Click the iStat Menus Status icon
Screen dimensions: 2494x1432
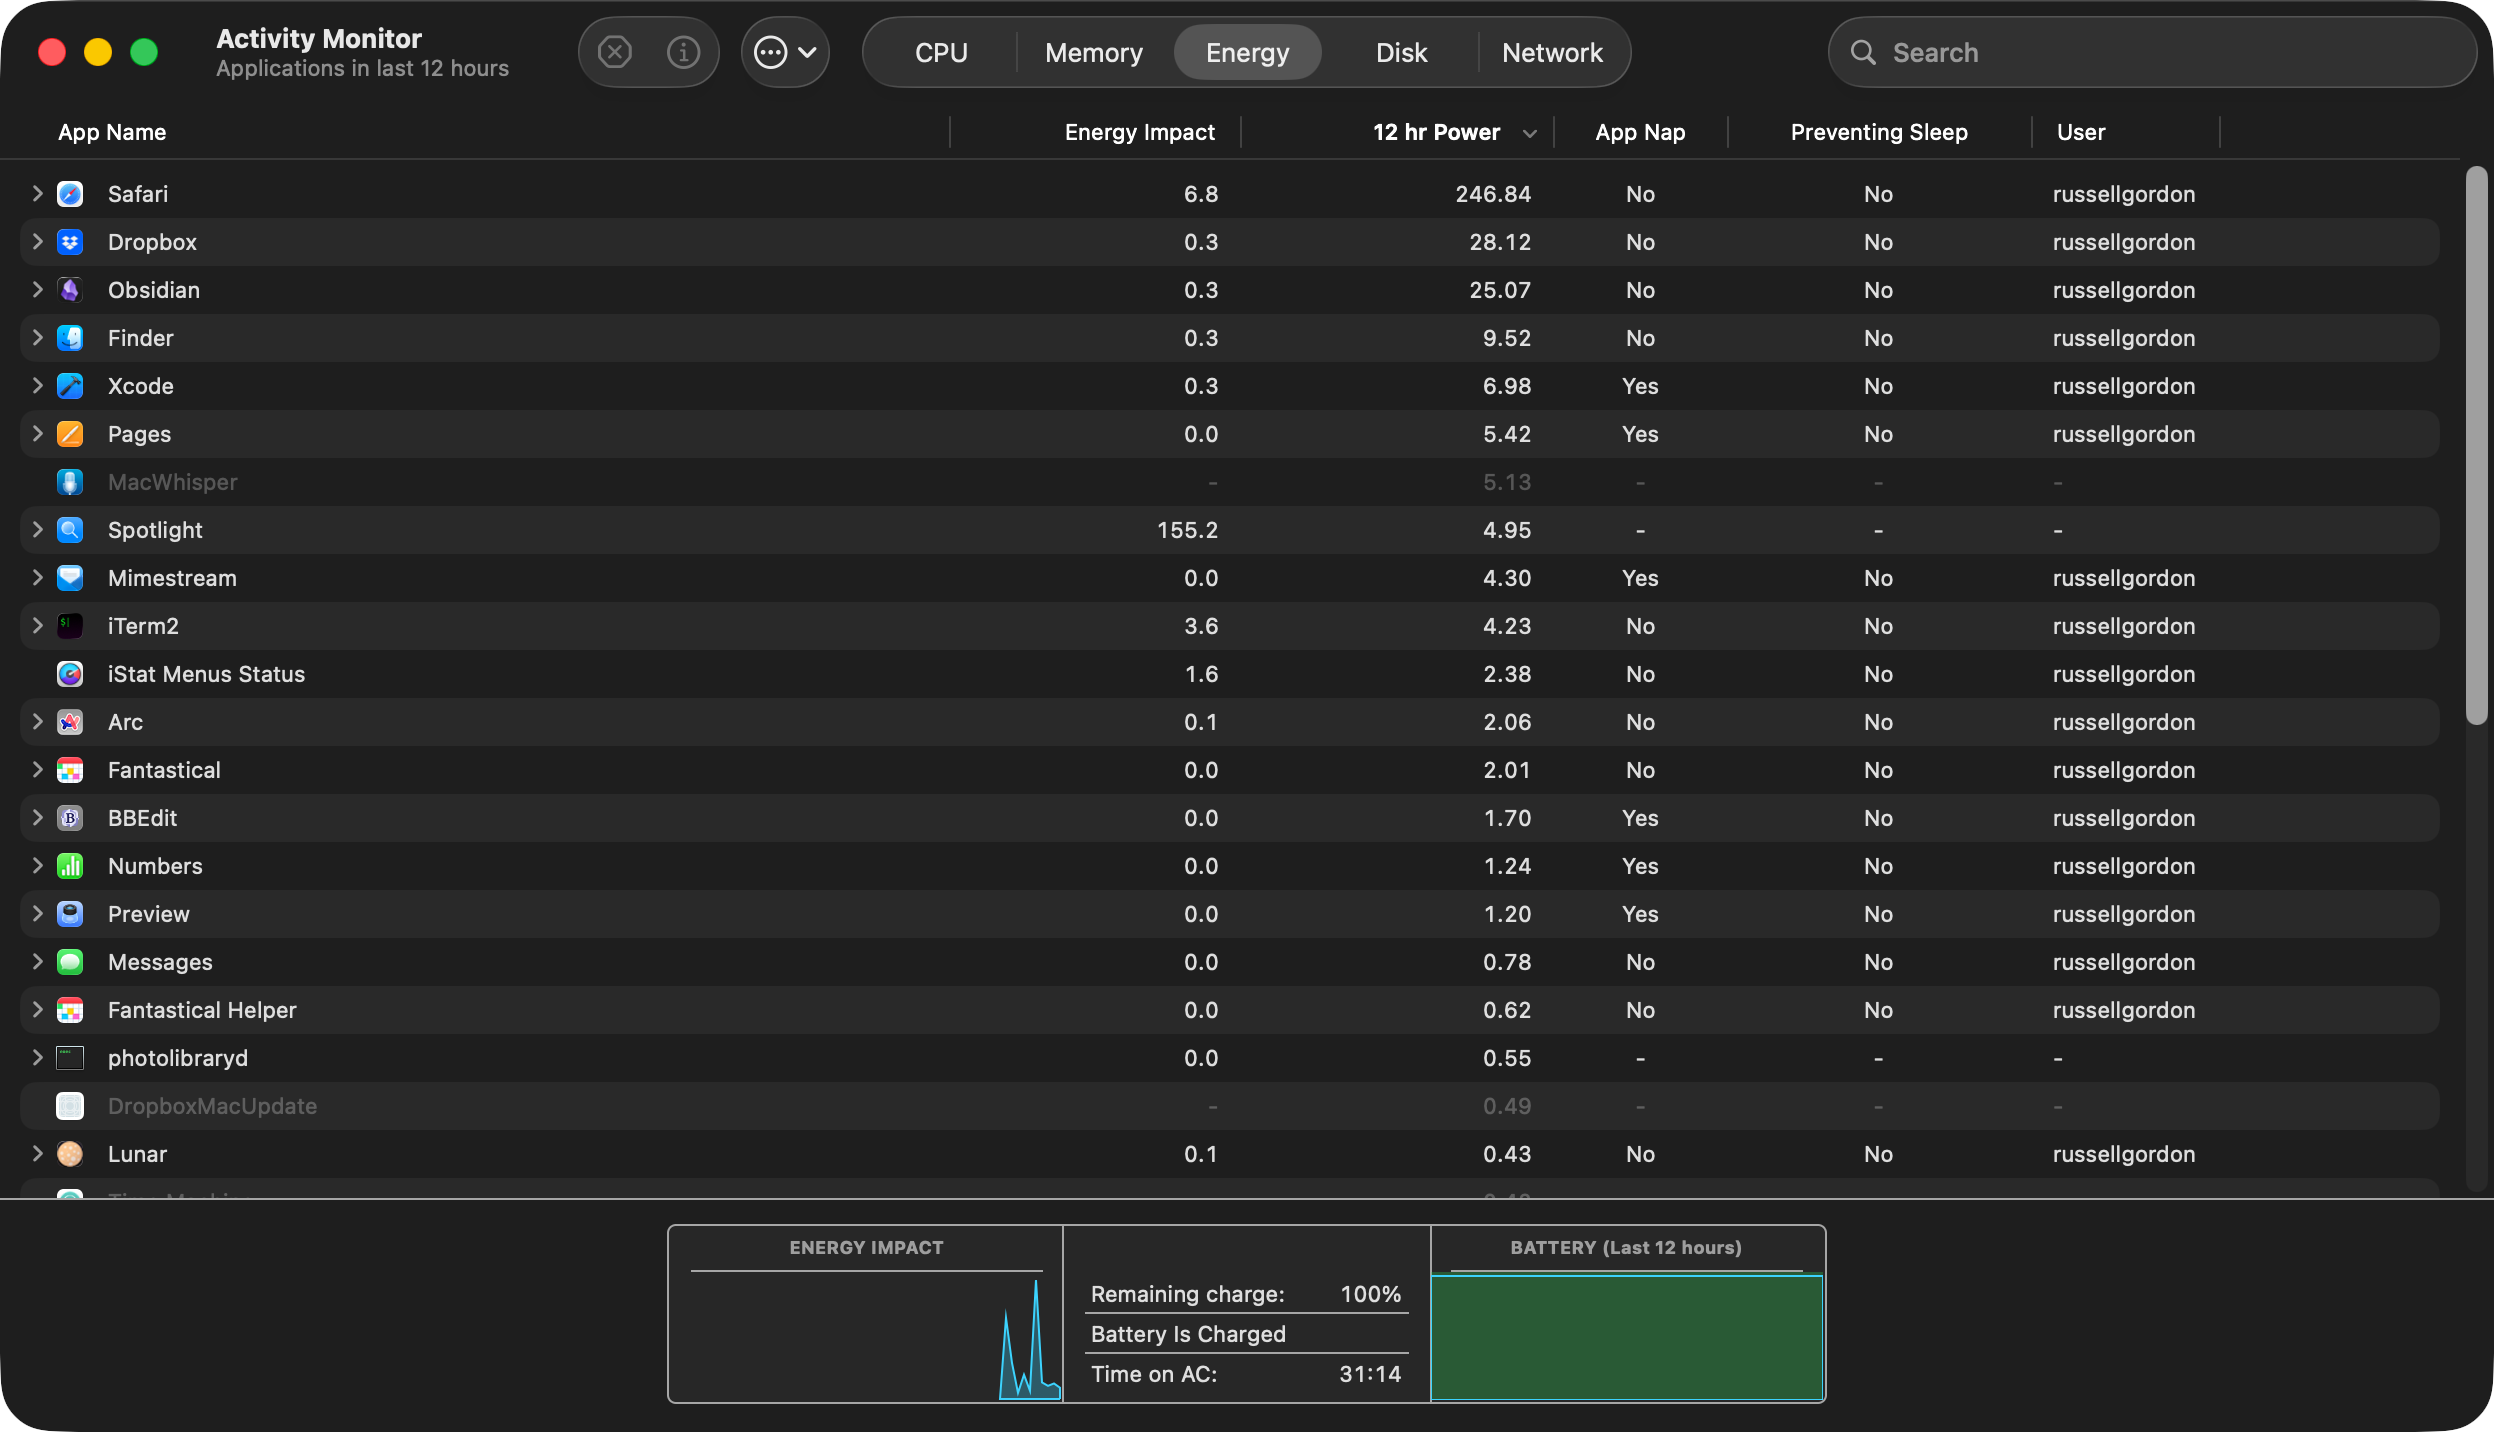tap(70, 674)
